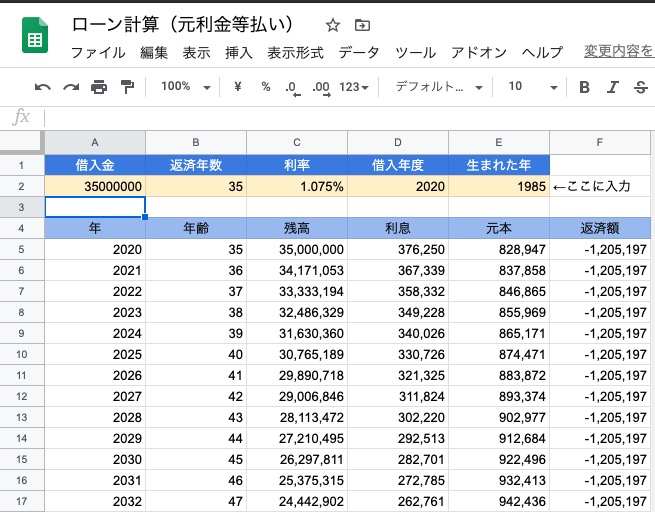Toggle italic formatting
Viewport: 655px width, 512px height.
coord(613,87)
